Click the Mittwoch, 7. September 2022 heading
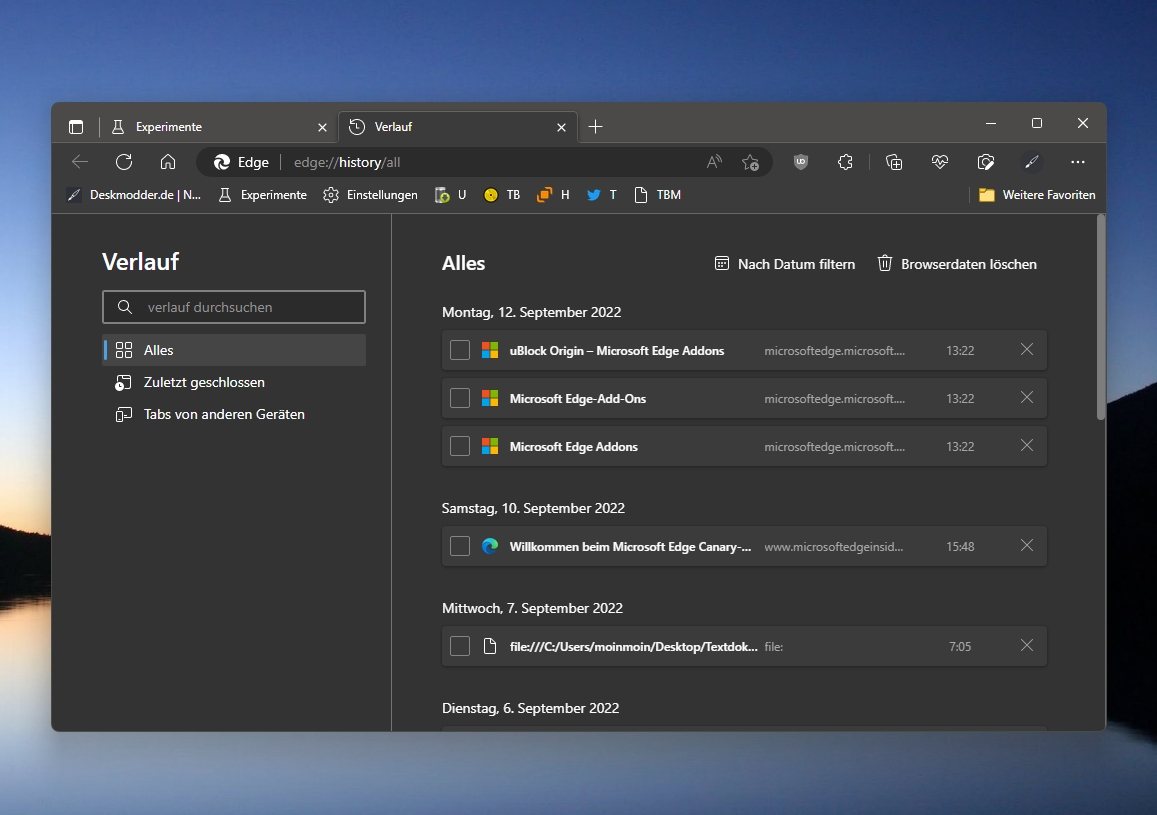This screenshot has width=1157, height=815. click(x=532, y=608)
